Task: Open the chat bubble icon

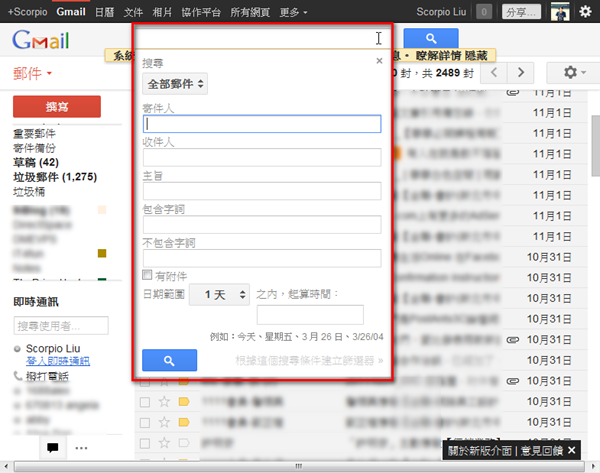Action: click(x=53, y=447)
